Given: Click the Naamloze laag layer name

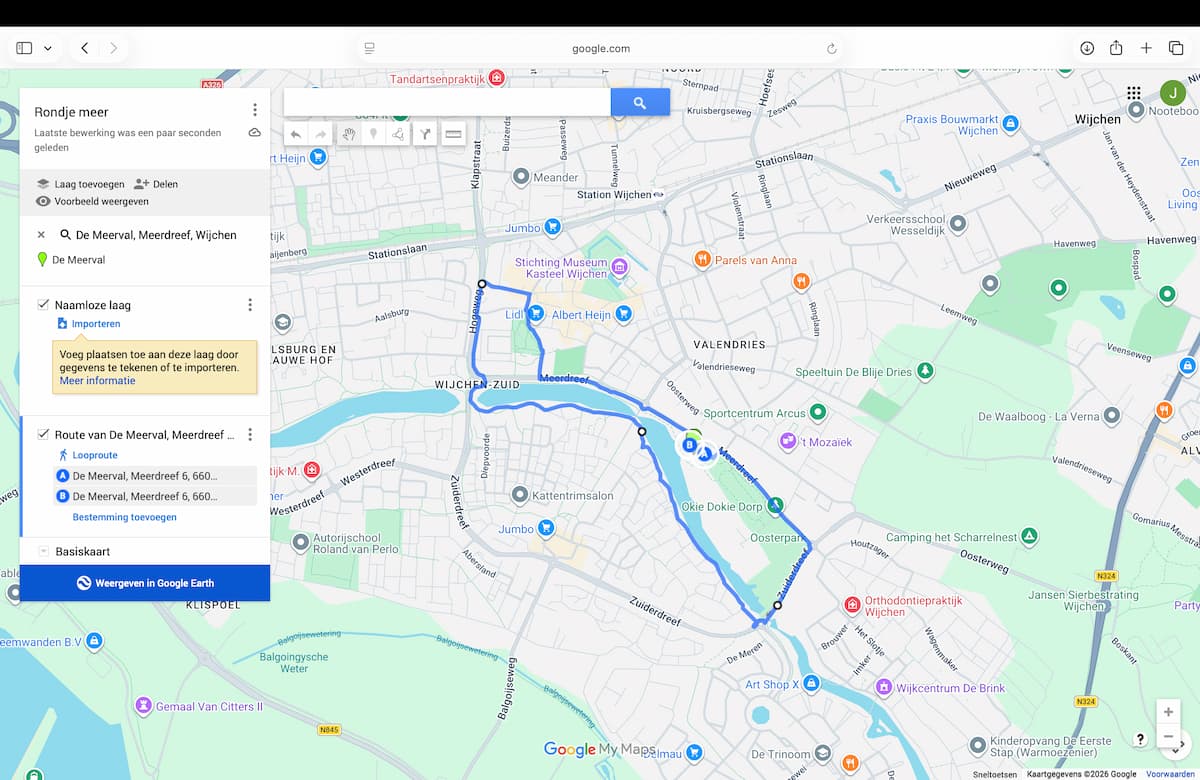Looking at the screenshot, I should click(x=93, y=305).
